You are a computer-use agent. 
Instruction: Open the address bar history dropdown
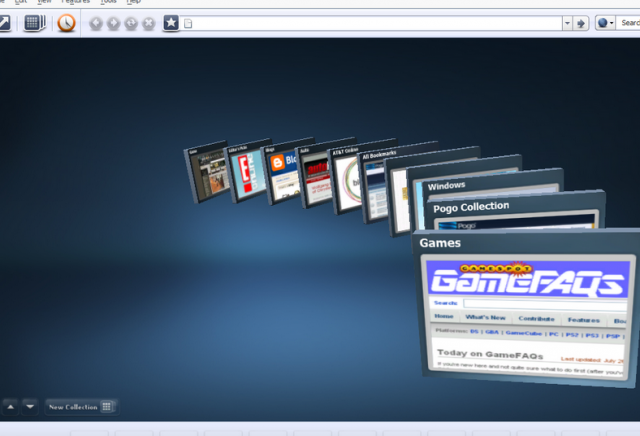point(567,23)
